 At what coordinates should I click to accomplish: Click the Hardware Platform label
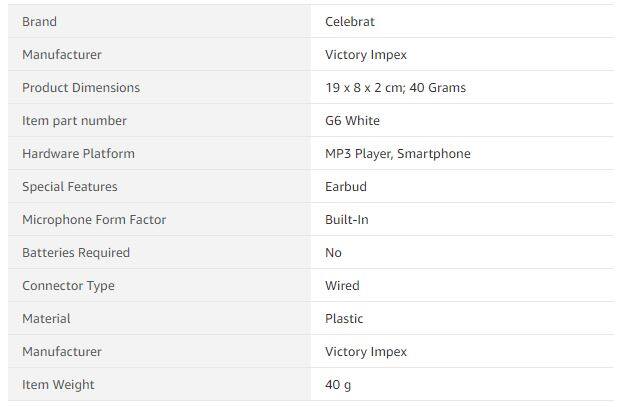click(78, 153)
